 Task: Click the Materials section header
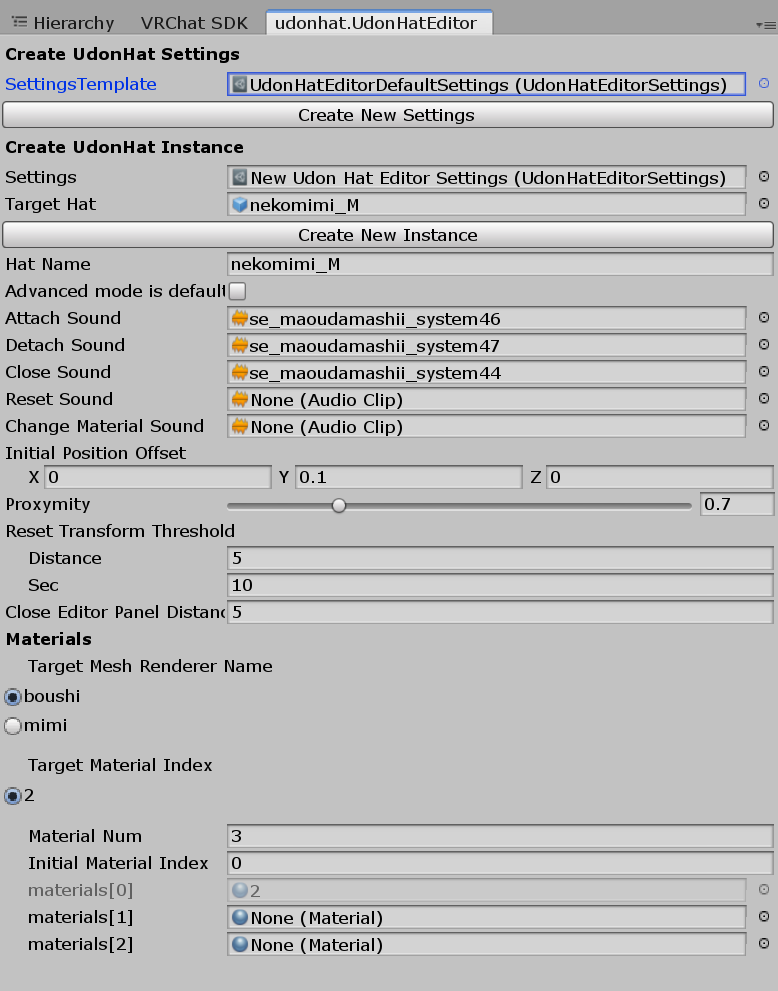[49, 639]
